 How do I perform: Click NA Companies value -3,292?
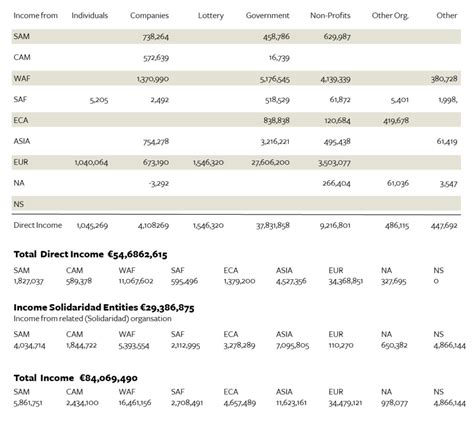tap(159, 183)
